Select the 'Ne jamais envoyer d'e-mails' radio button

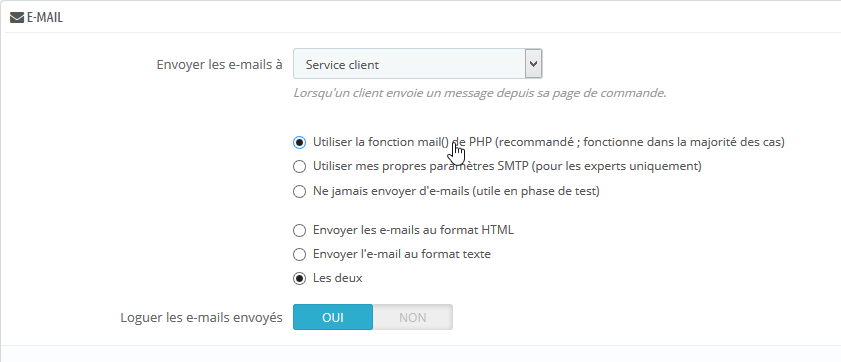click(299, 191)
